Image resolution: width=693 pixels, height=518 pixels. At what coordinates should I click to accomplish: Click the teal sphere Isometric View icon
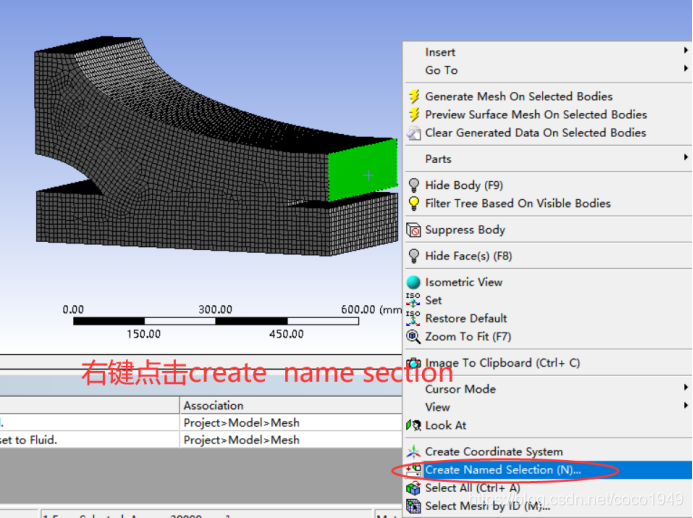414,282
